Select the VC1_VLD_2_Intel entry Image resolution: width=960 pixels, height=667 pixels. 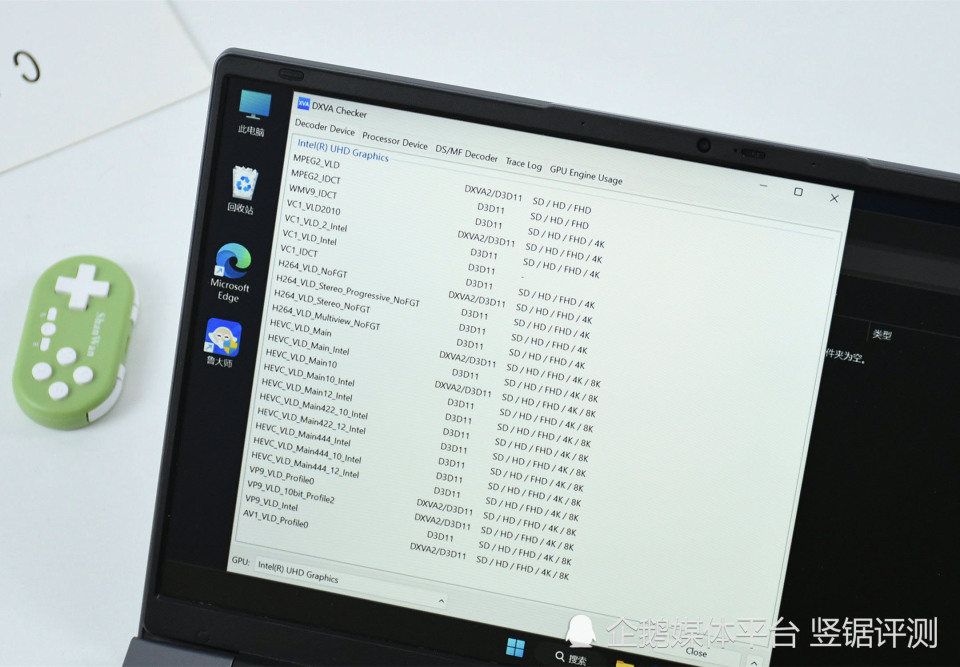pos(316,224)
